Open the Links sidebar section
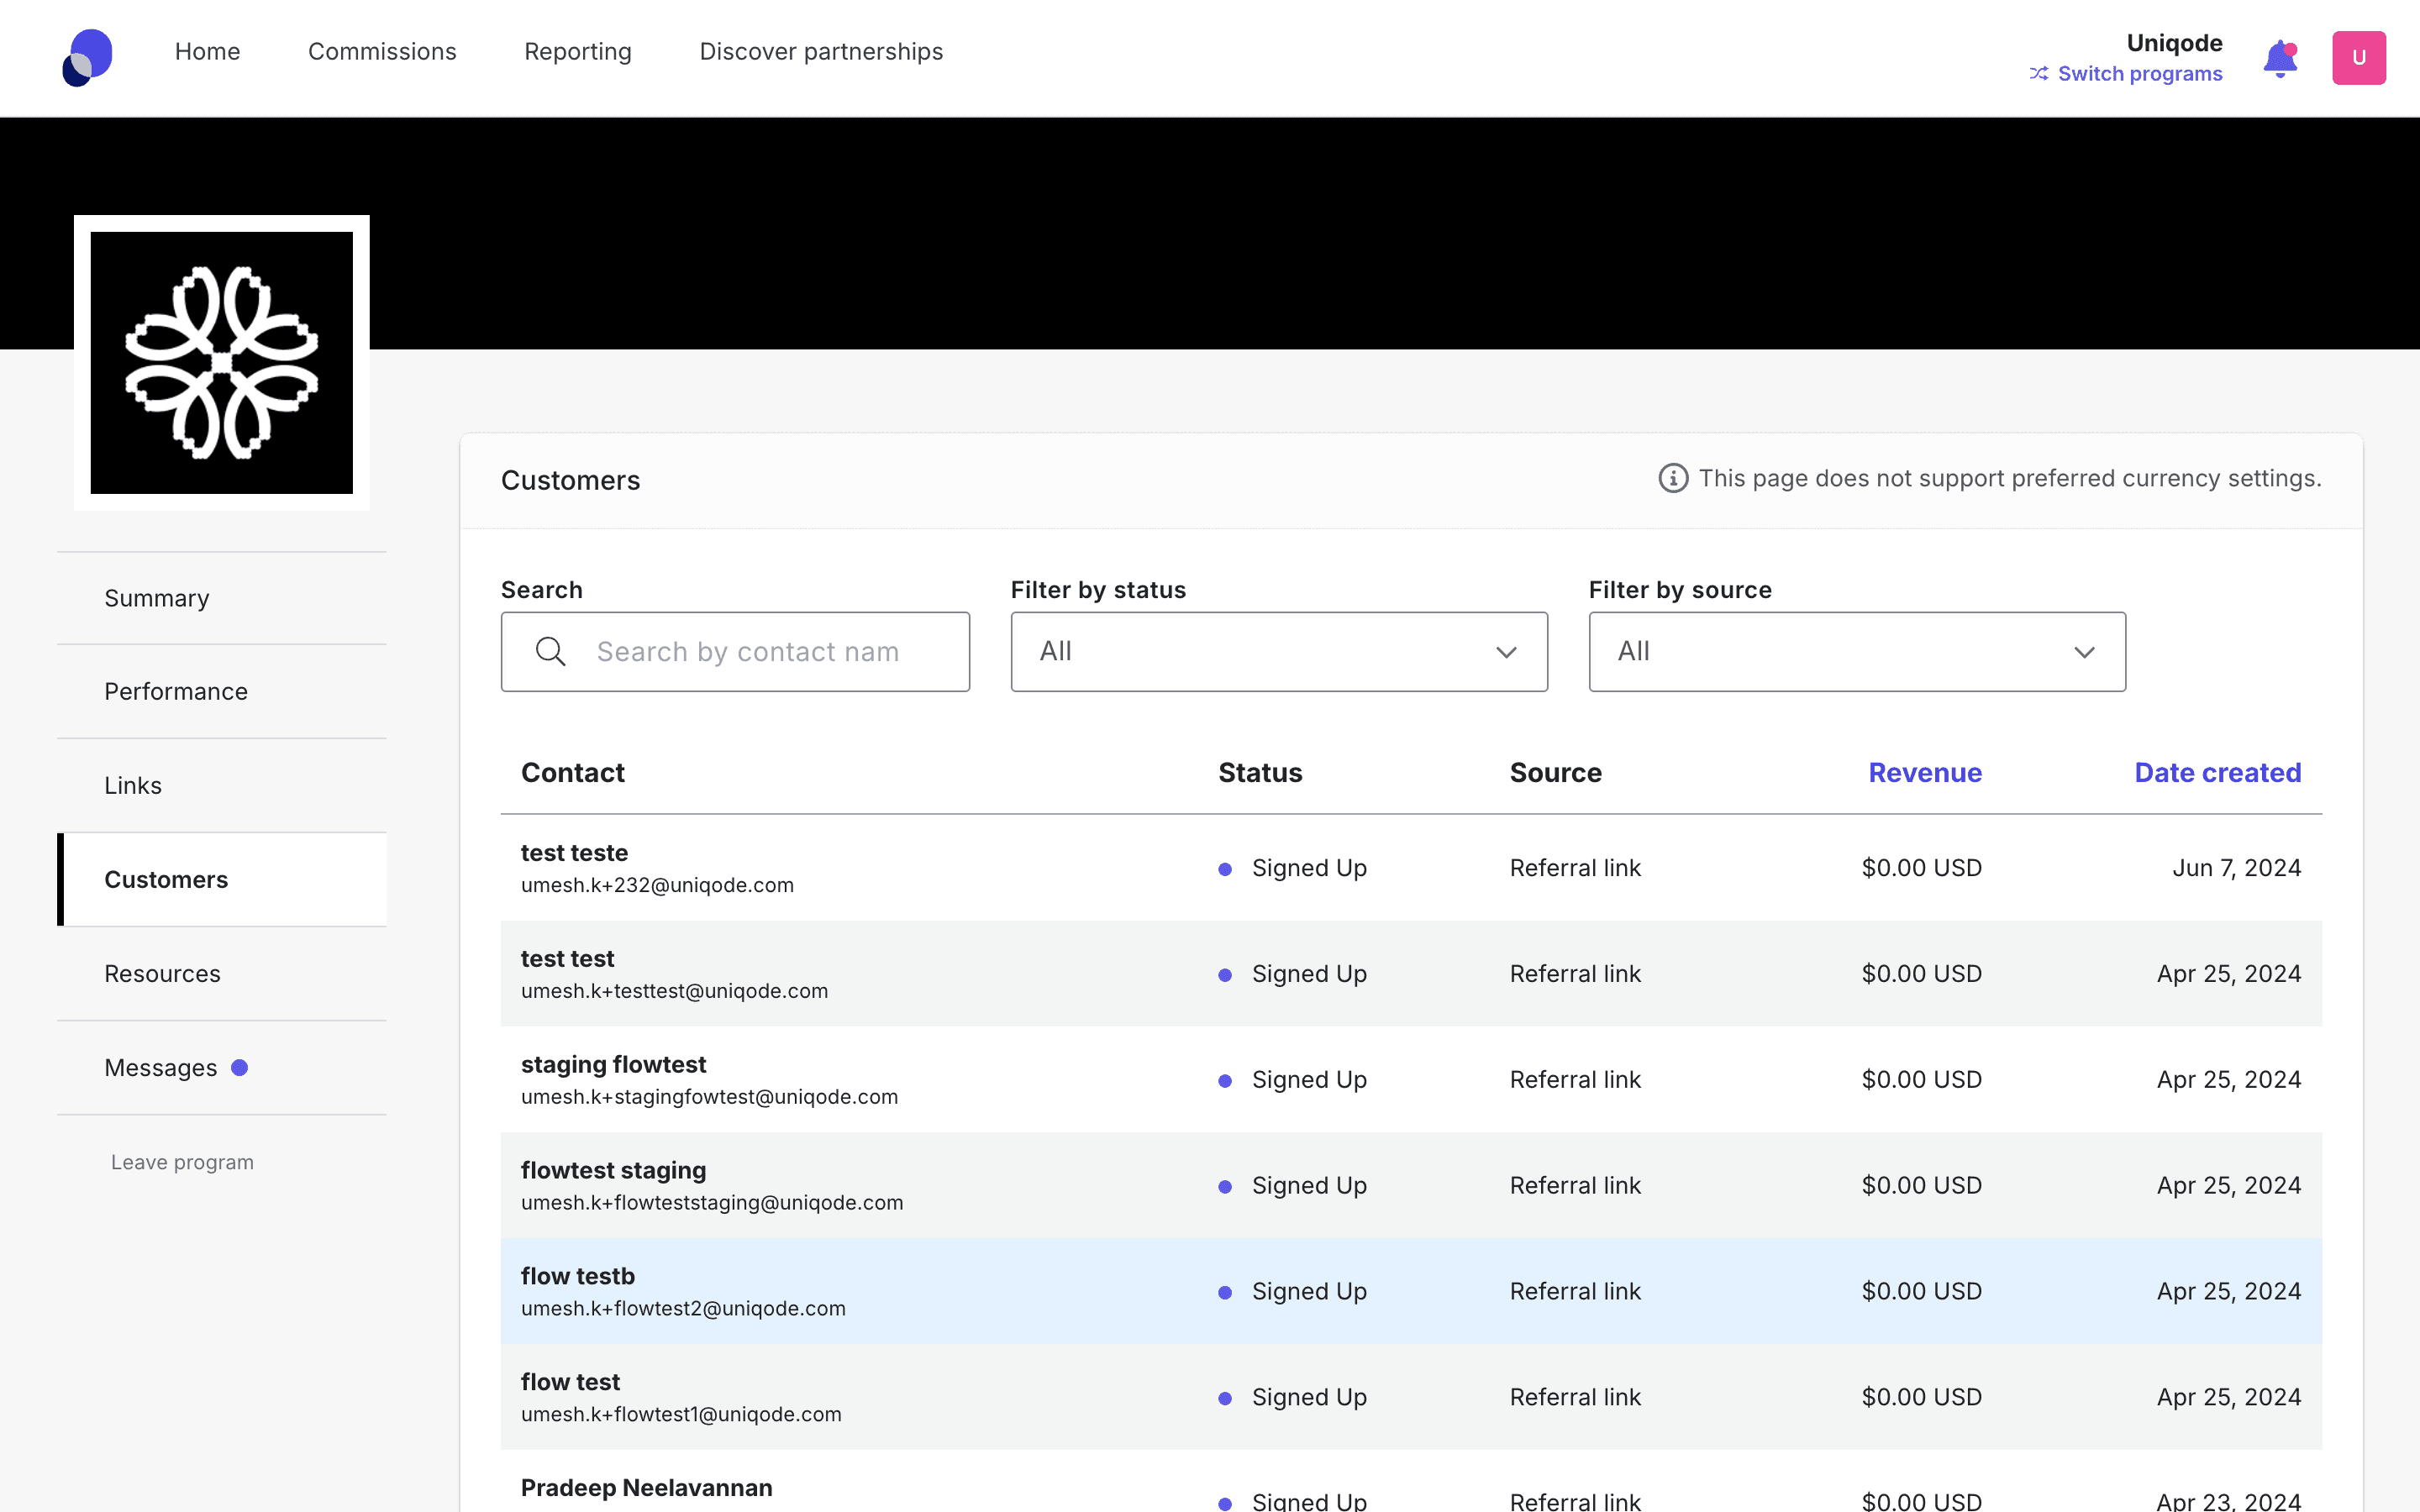 [x=133, y=786]
